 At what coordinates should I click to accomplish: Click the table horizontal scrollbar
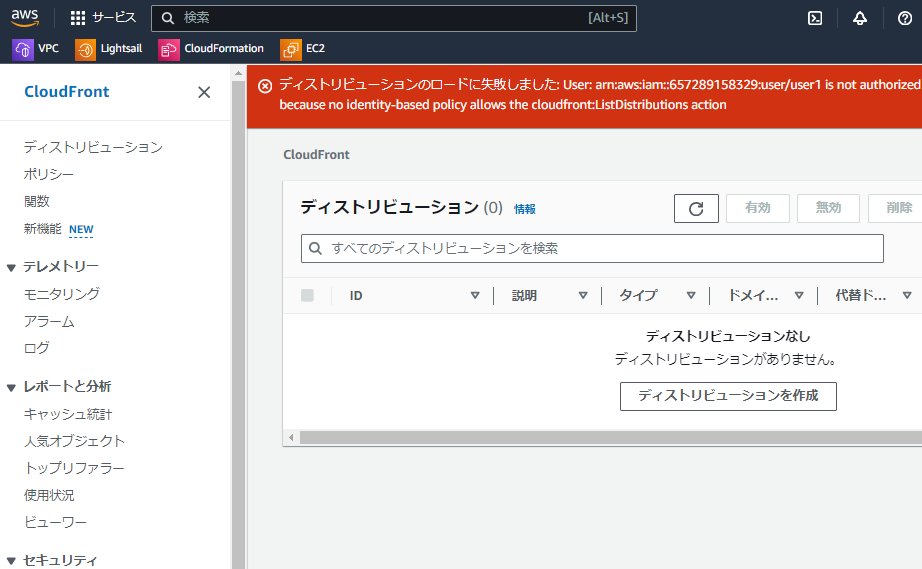click(x=610, y=437)
